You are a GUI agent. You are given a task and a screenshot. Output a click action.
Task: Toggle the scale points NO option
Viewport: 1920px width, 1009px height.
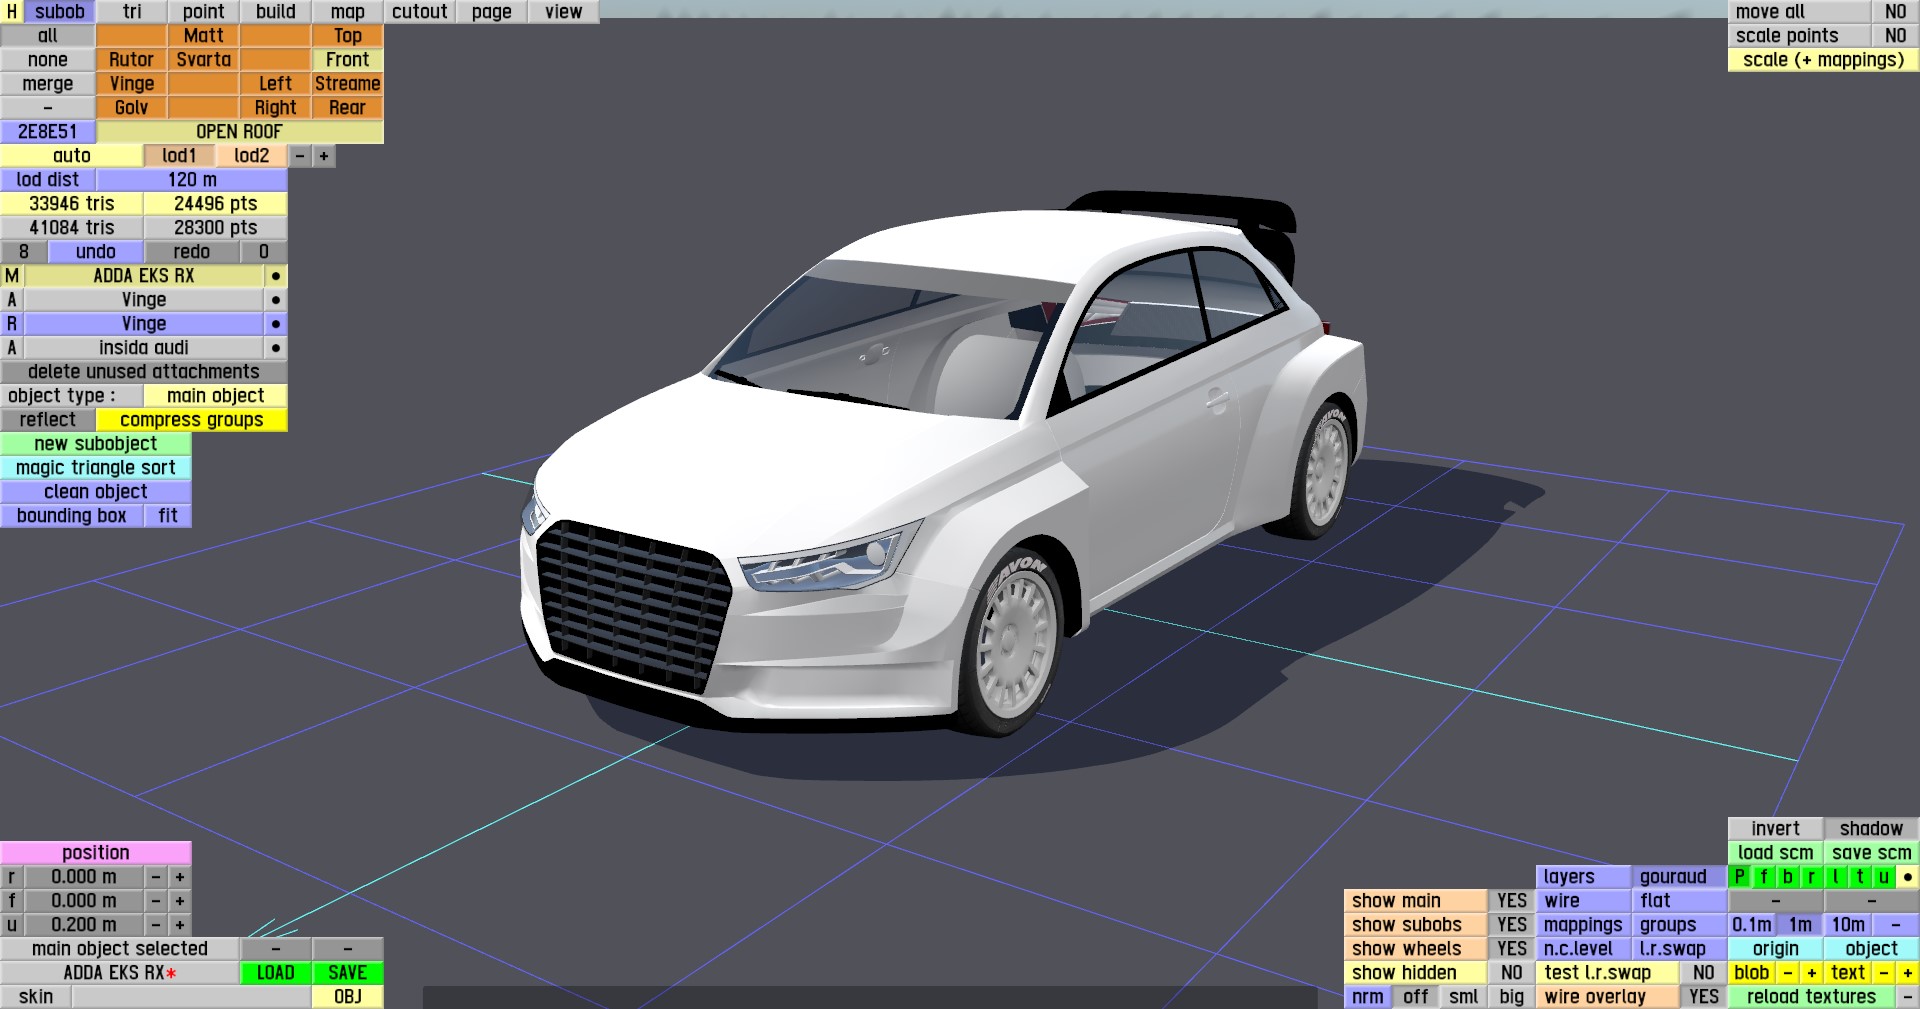tap(1896, 35)
